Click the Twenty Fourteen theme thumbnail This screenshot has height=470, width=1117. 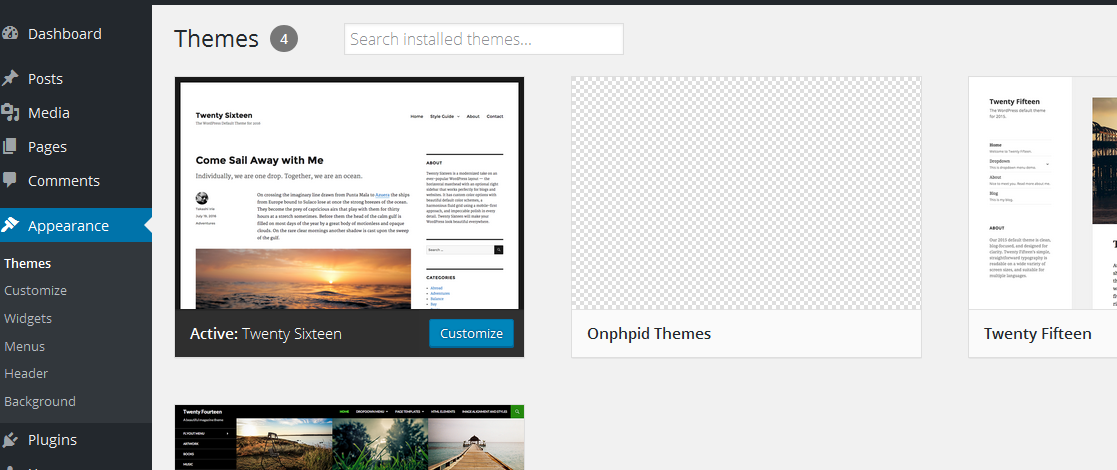pos(349,437)
